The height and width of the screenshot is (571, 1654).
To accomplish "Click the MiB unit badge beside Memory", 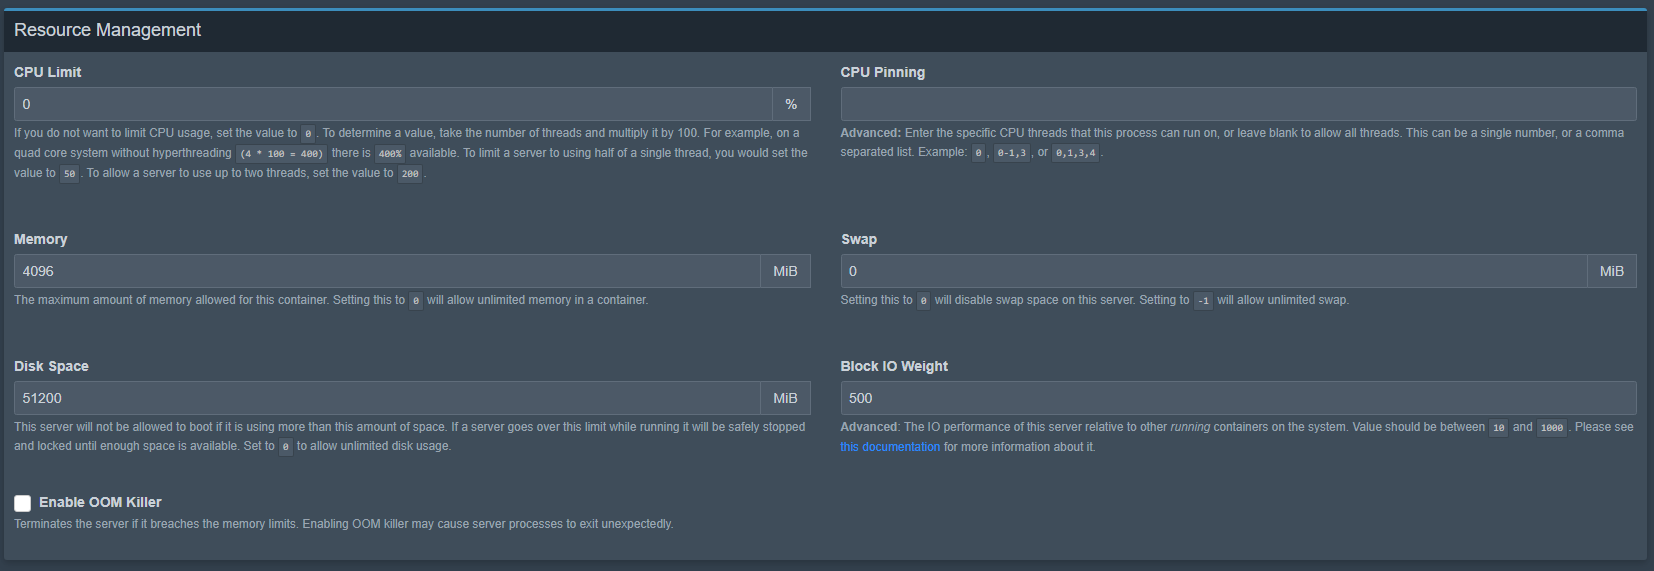I will pyautogui.click(x=785, y=271).
